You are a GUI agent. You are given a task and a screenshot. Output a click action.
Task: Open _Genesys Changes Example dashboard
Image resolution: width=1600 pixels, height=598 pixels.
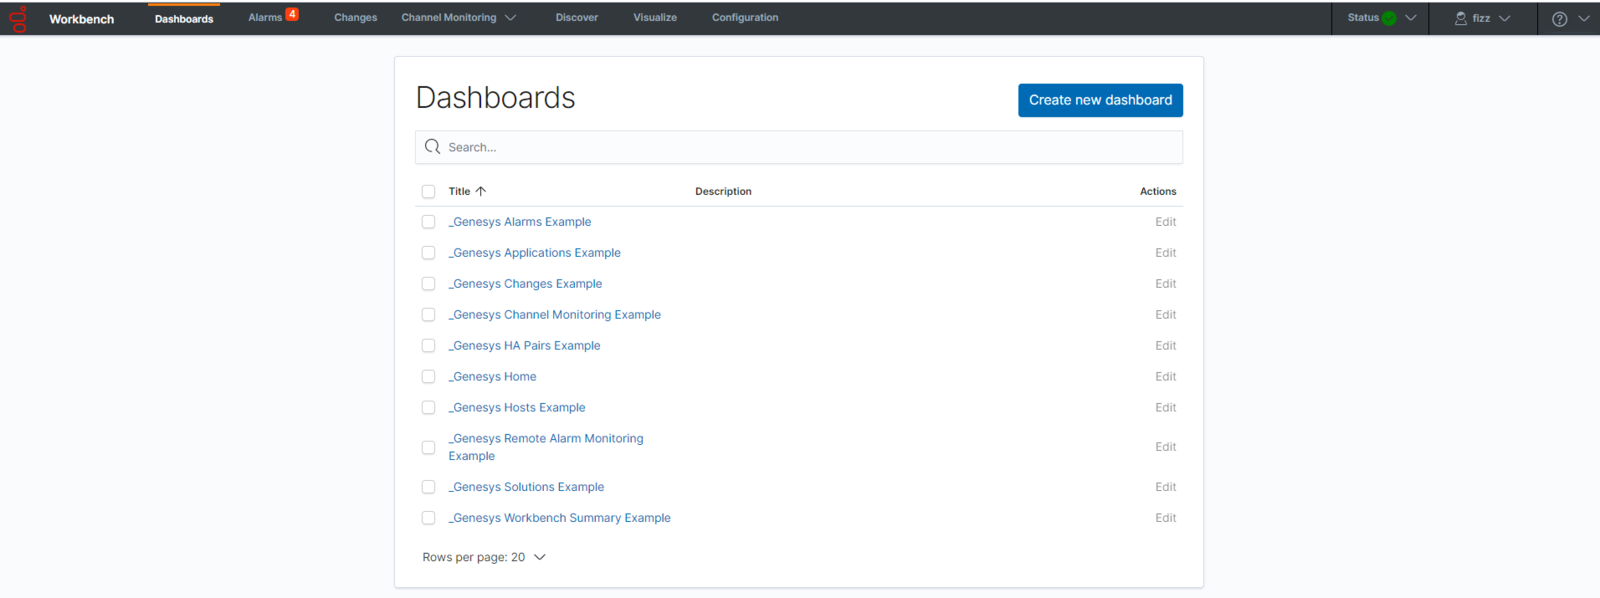tap(525, 284)
